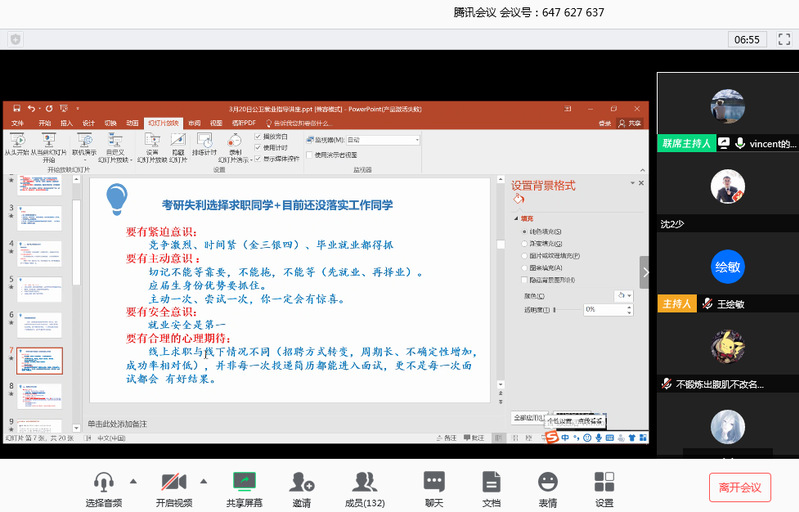Turn on camera with 开启视频
The height and width of the screenshot is (512, 799).
coord(168,481)
